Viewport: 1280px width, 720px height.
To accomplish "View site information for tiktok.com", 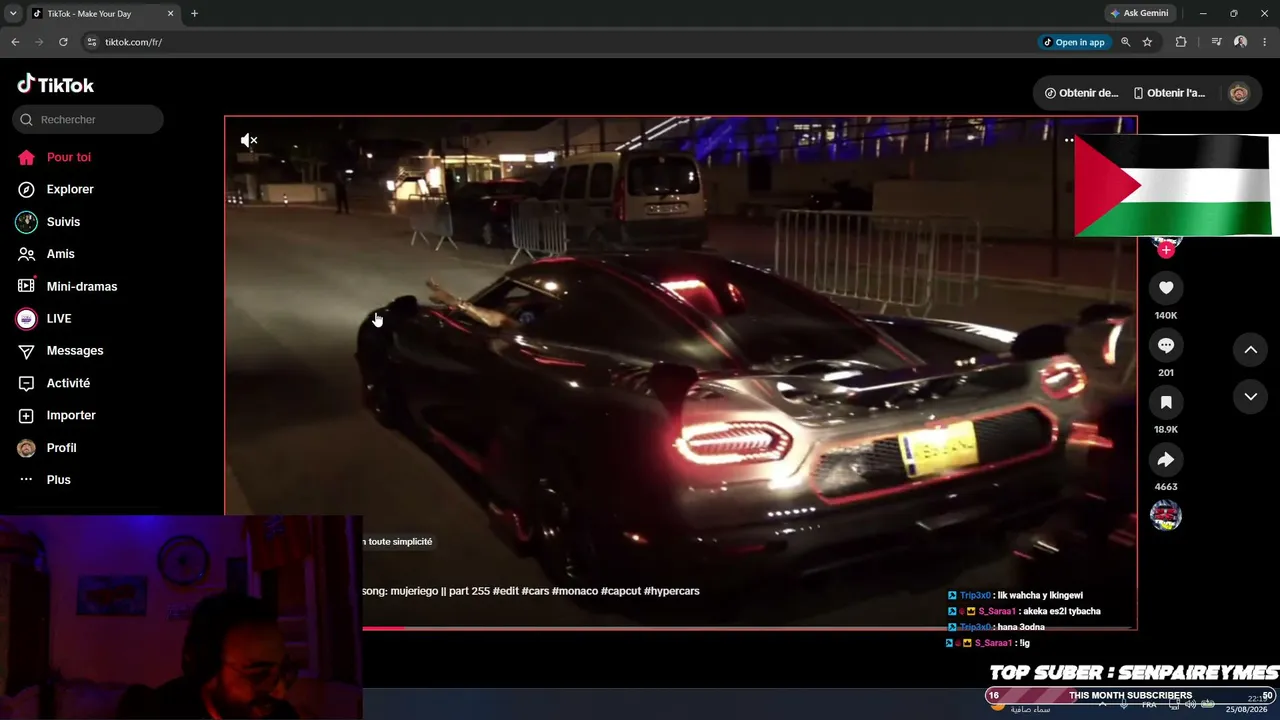I will point(91,42).
